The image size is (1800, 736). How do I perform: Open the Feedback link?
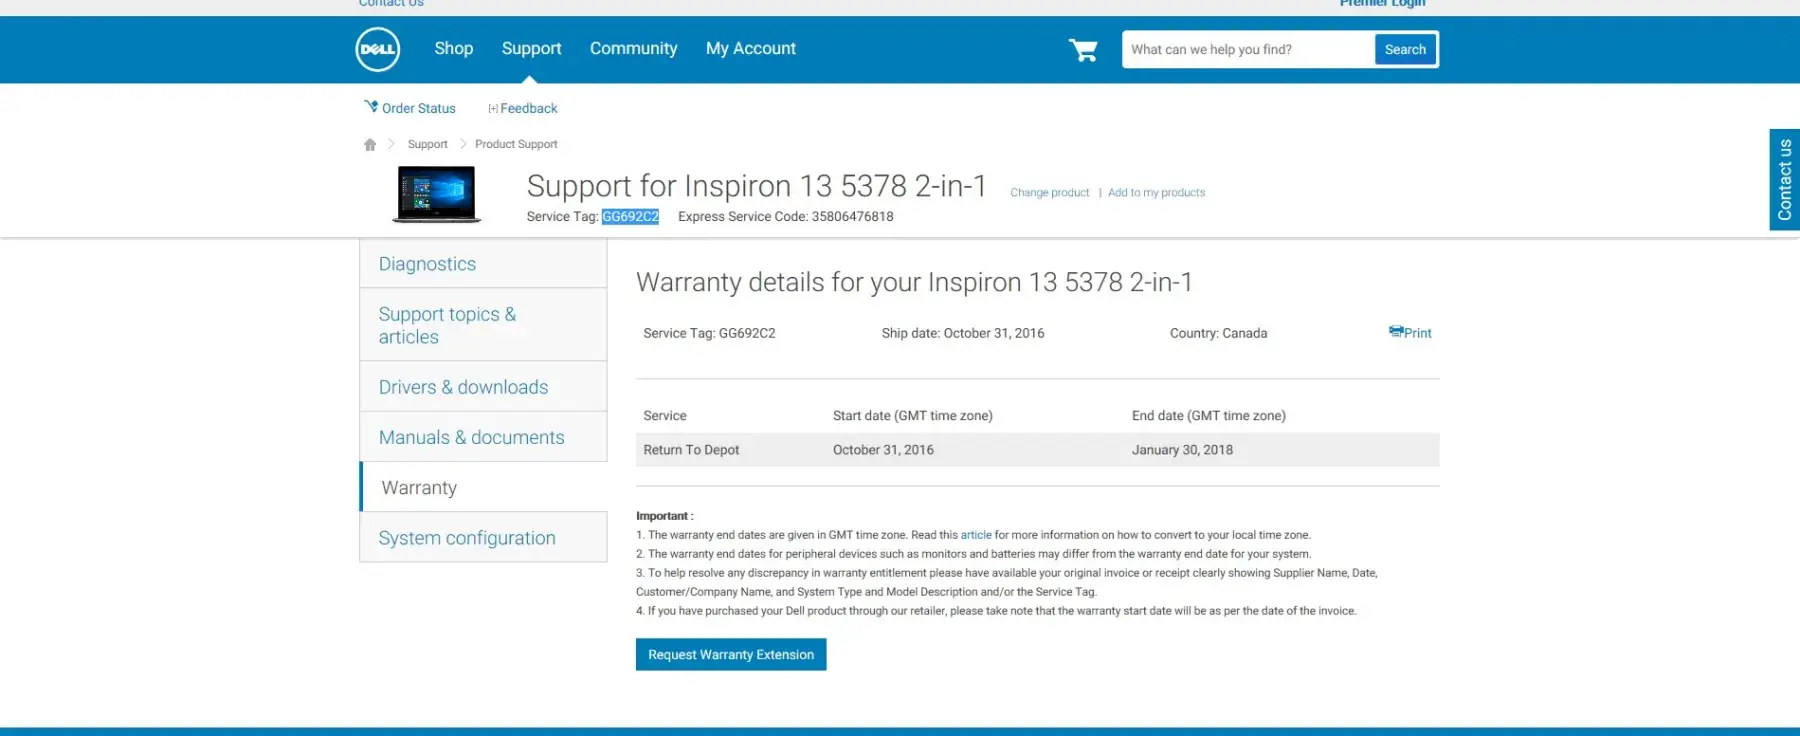523,108
